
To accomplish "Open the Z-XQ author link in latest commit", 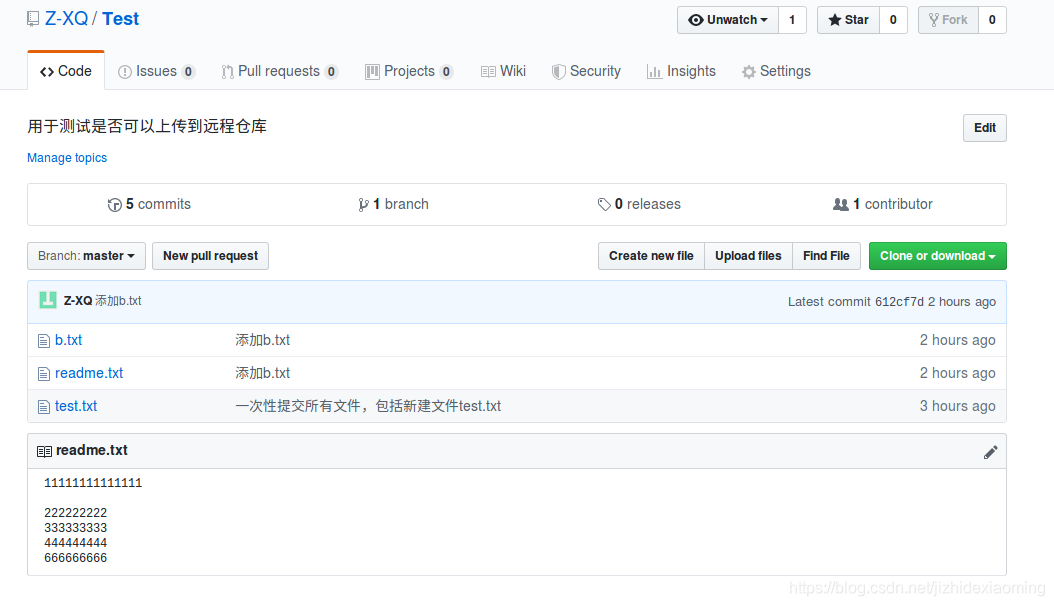I will click(78, 301).
